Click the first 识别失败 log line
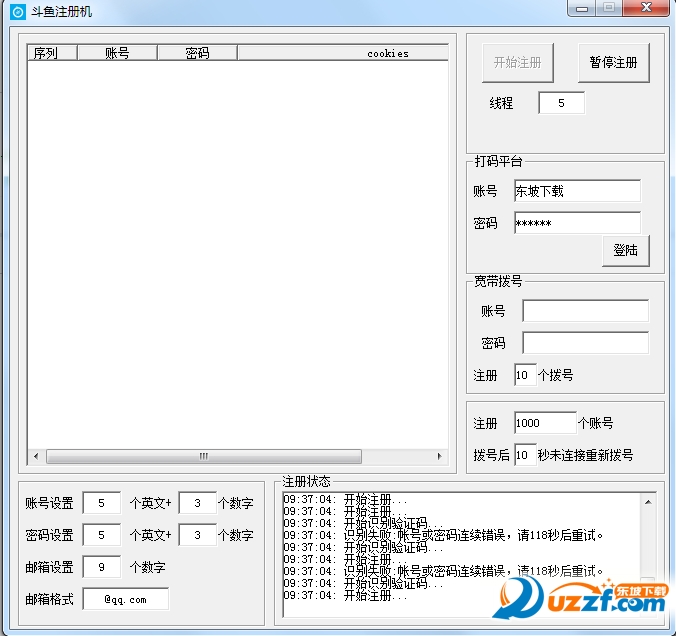 coord(443,536)
